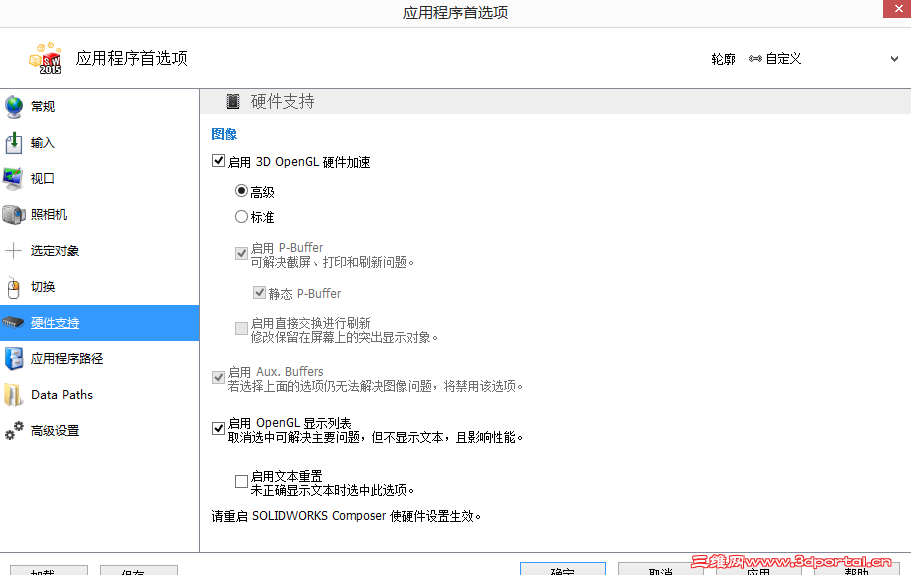Click the Application Paths icon
Screen dimensions: 911x575
coord(14,358)
